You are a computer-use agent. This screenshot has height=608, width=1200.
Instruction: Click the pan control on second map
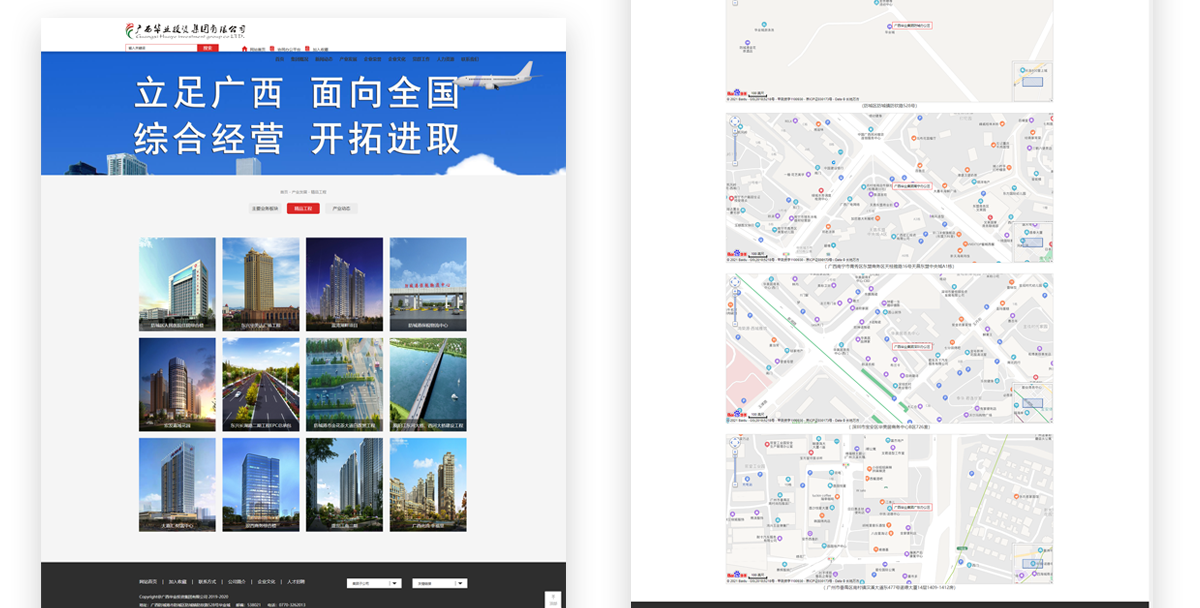(735, 123)
